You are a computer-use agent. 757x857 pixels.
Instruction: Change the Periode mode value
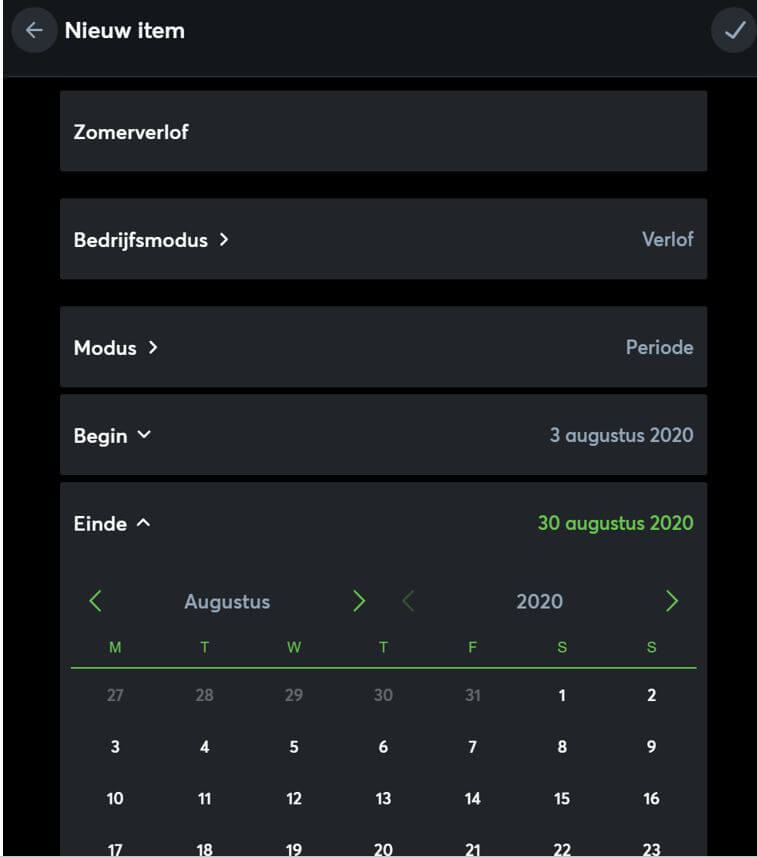[659, 348]
